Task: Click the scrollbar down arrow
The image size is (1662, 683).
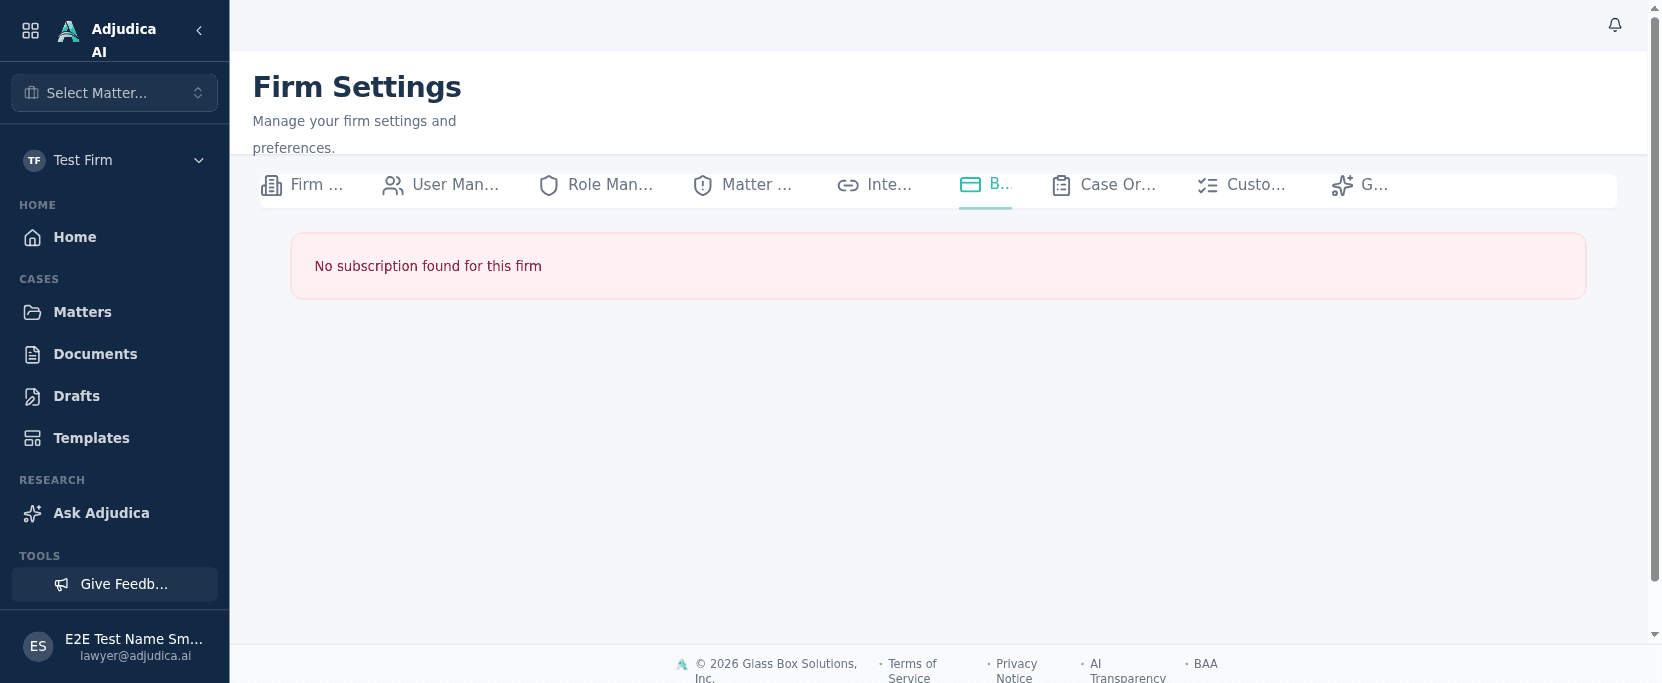Action: (1655, 634)
